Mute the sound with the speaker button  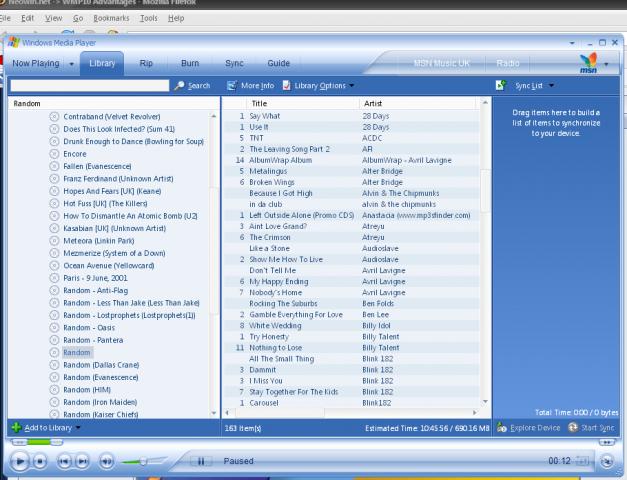[106, 462]
